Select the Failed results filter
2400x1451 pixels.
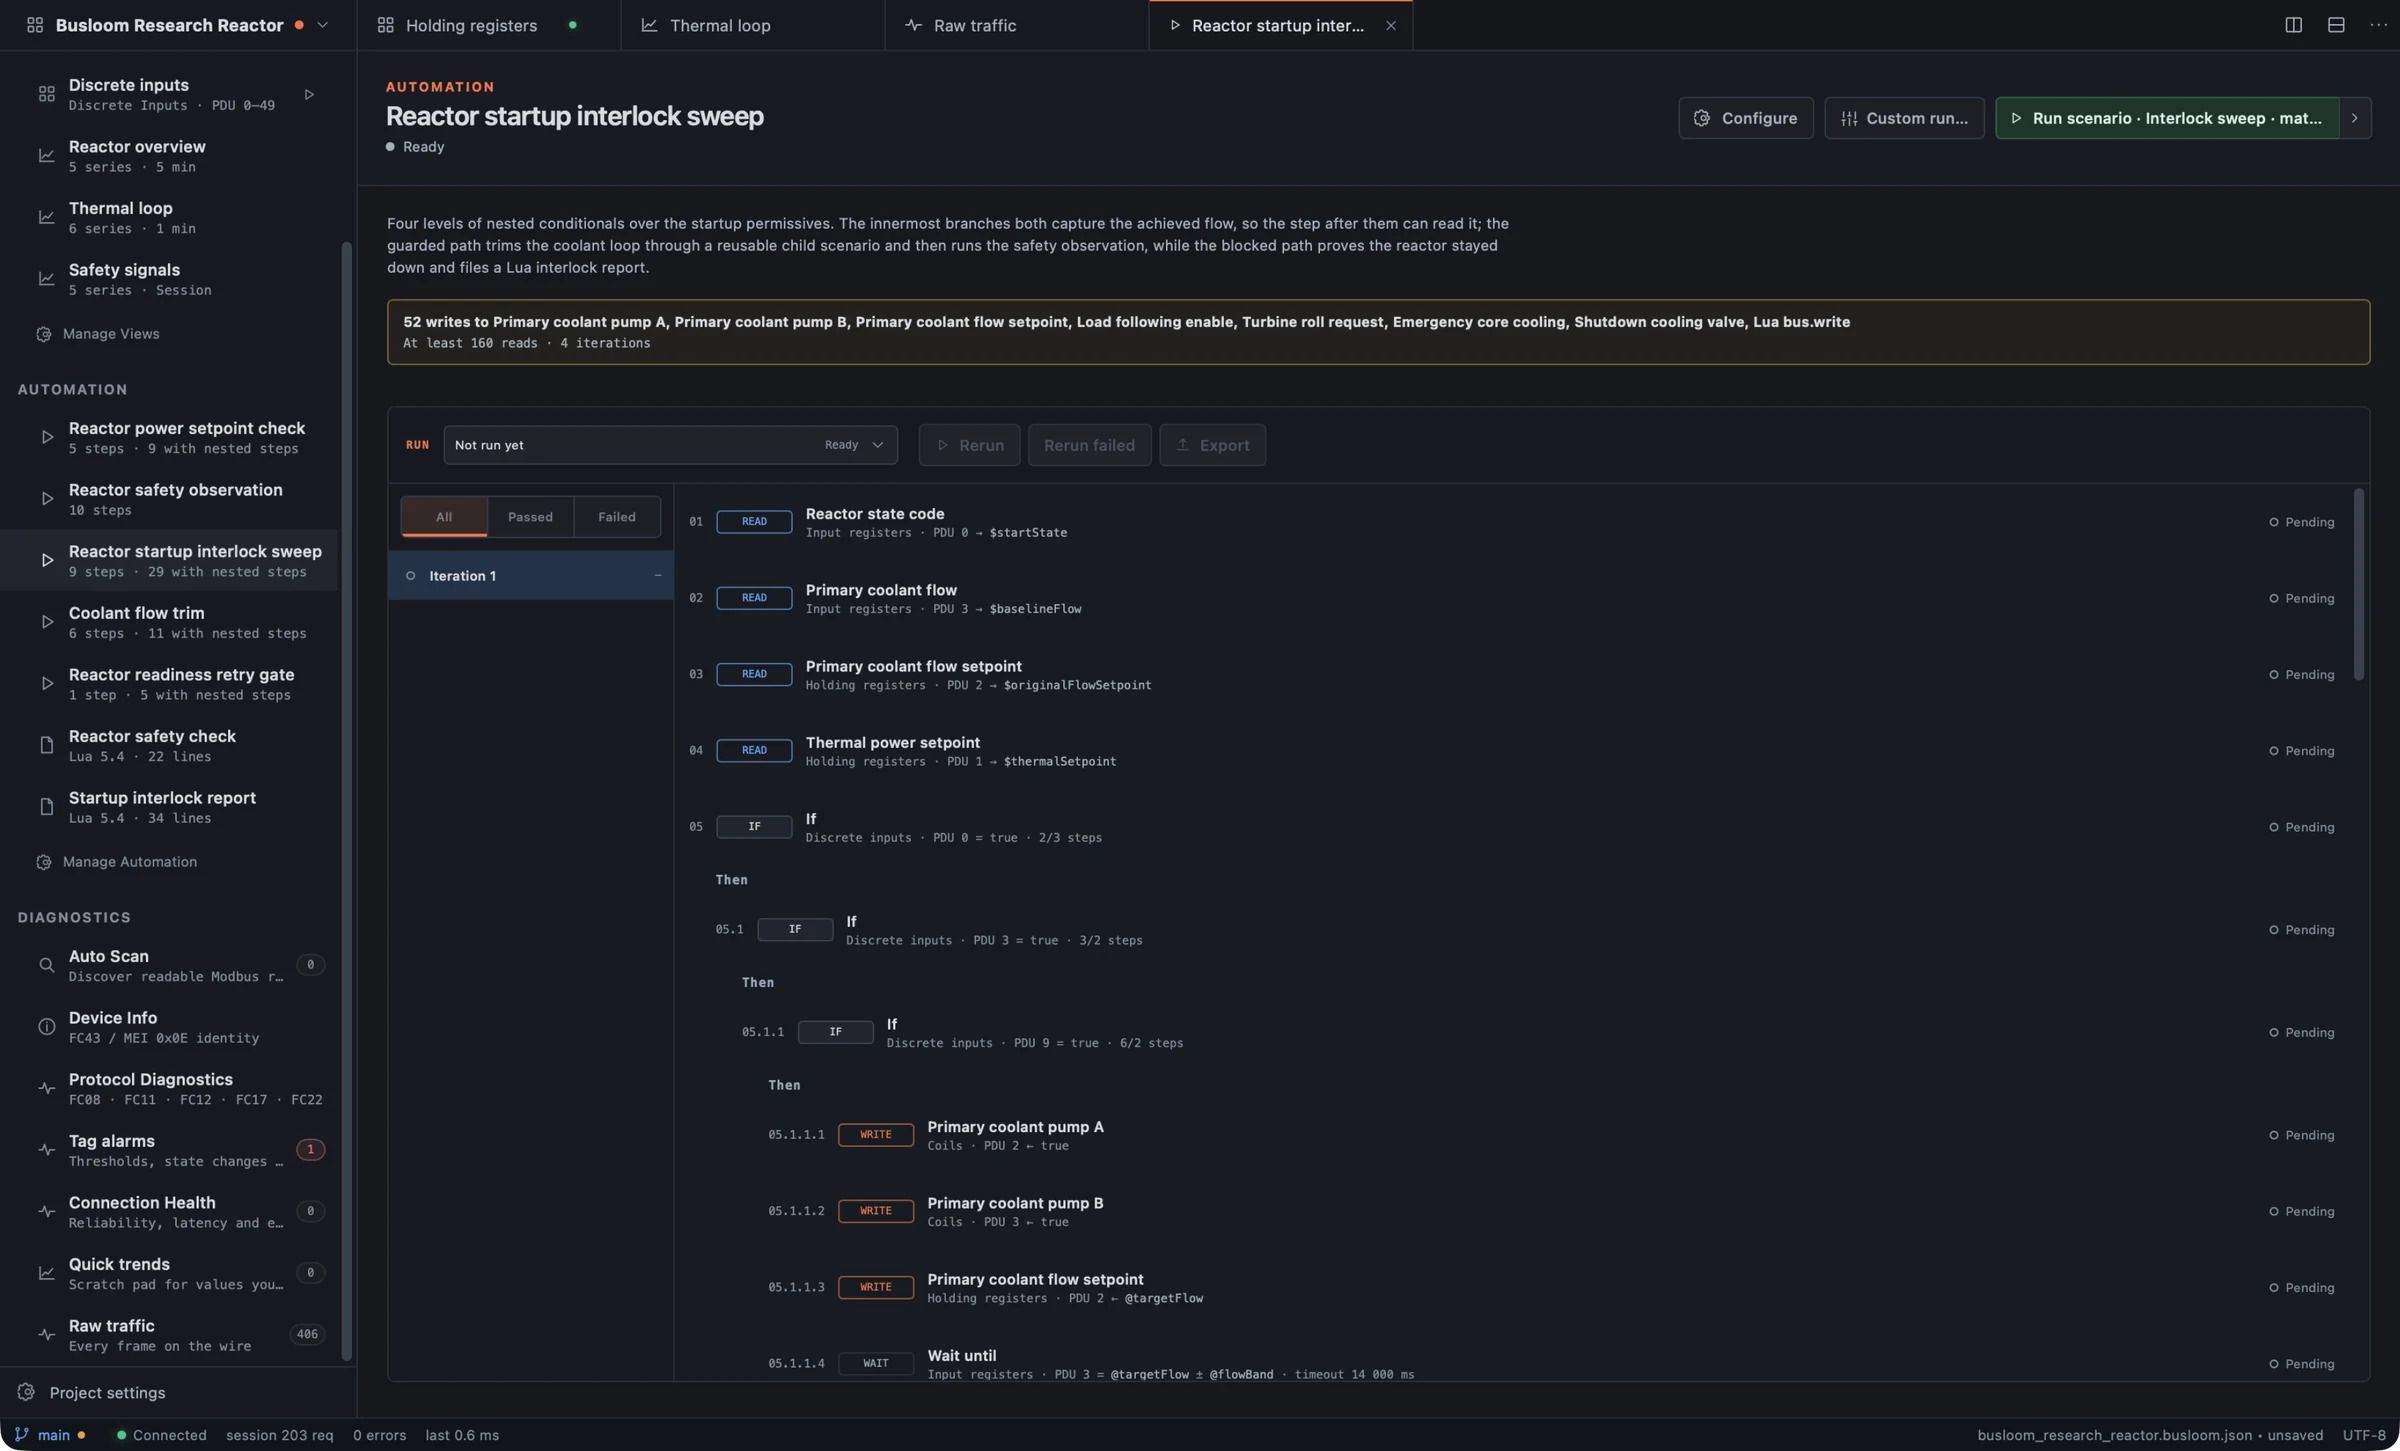click(x=617, y=517)
